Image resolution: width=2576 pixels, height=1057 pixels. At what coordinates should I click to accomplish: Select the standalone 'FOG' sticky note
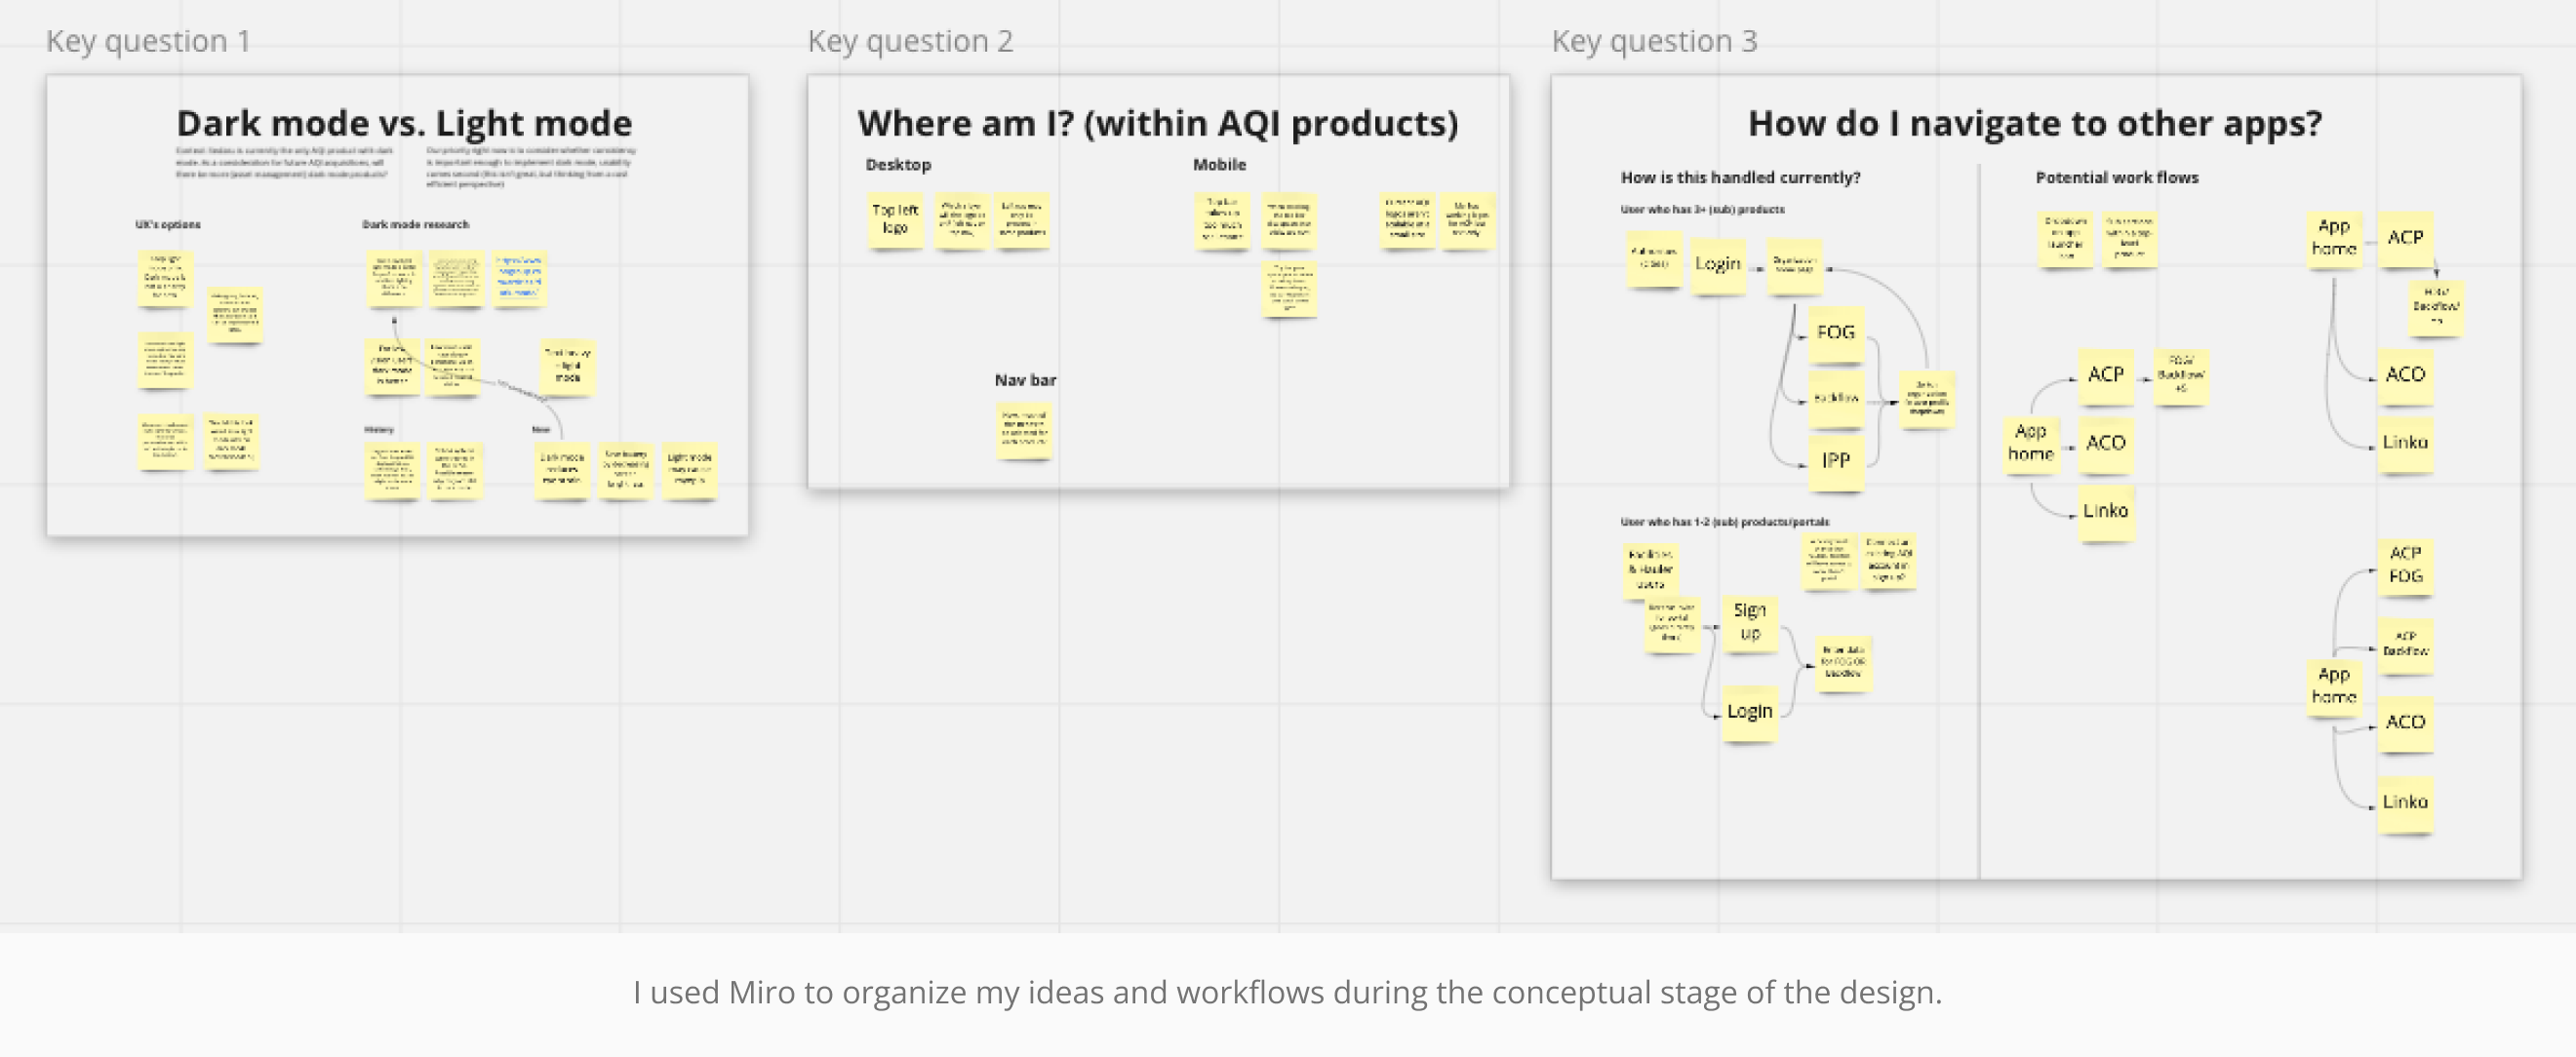[x=1835, y=333]
